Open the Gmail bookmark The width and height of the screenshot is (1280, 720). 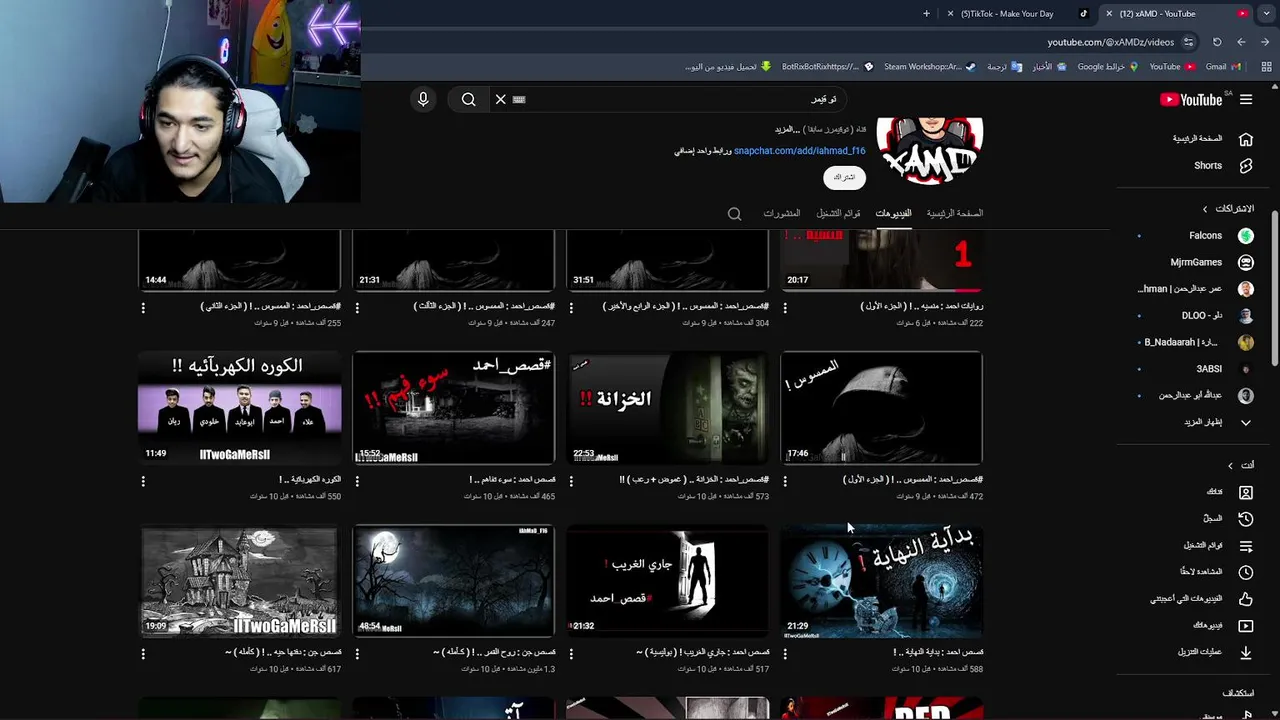[1223, 67]
